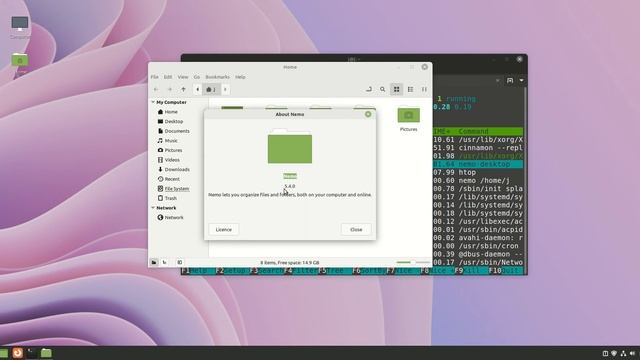Viewport: 640px width, 360px height.
Task: Launch Firefox from the taskbar
Action: tap(18, 353)
